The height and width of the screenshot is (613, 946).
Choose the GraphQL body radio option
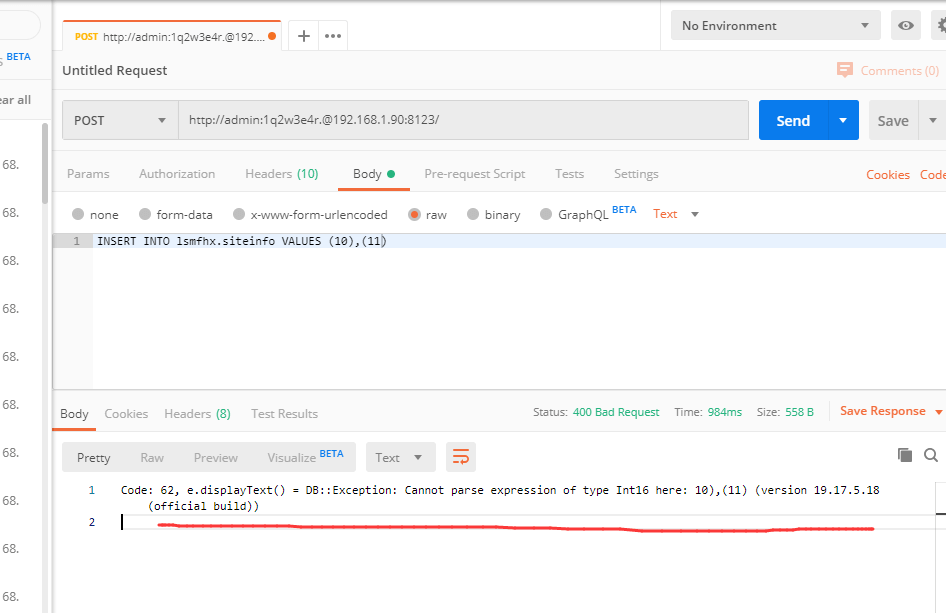point(546,214)
